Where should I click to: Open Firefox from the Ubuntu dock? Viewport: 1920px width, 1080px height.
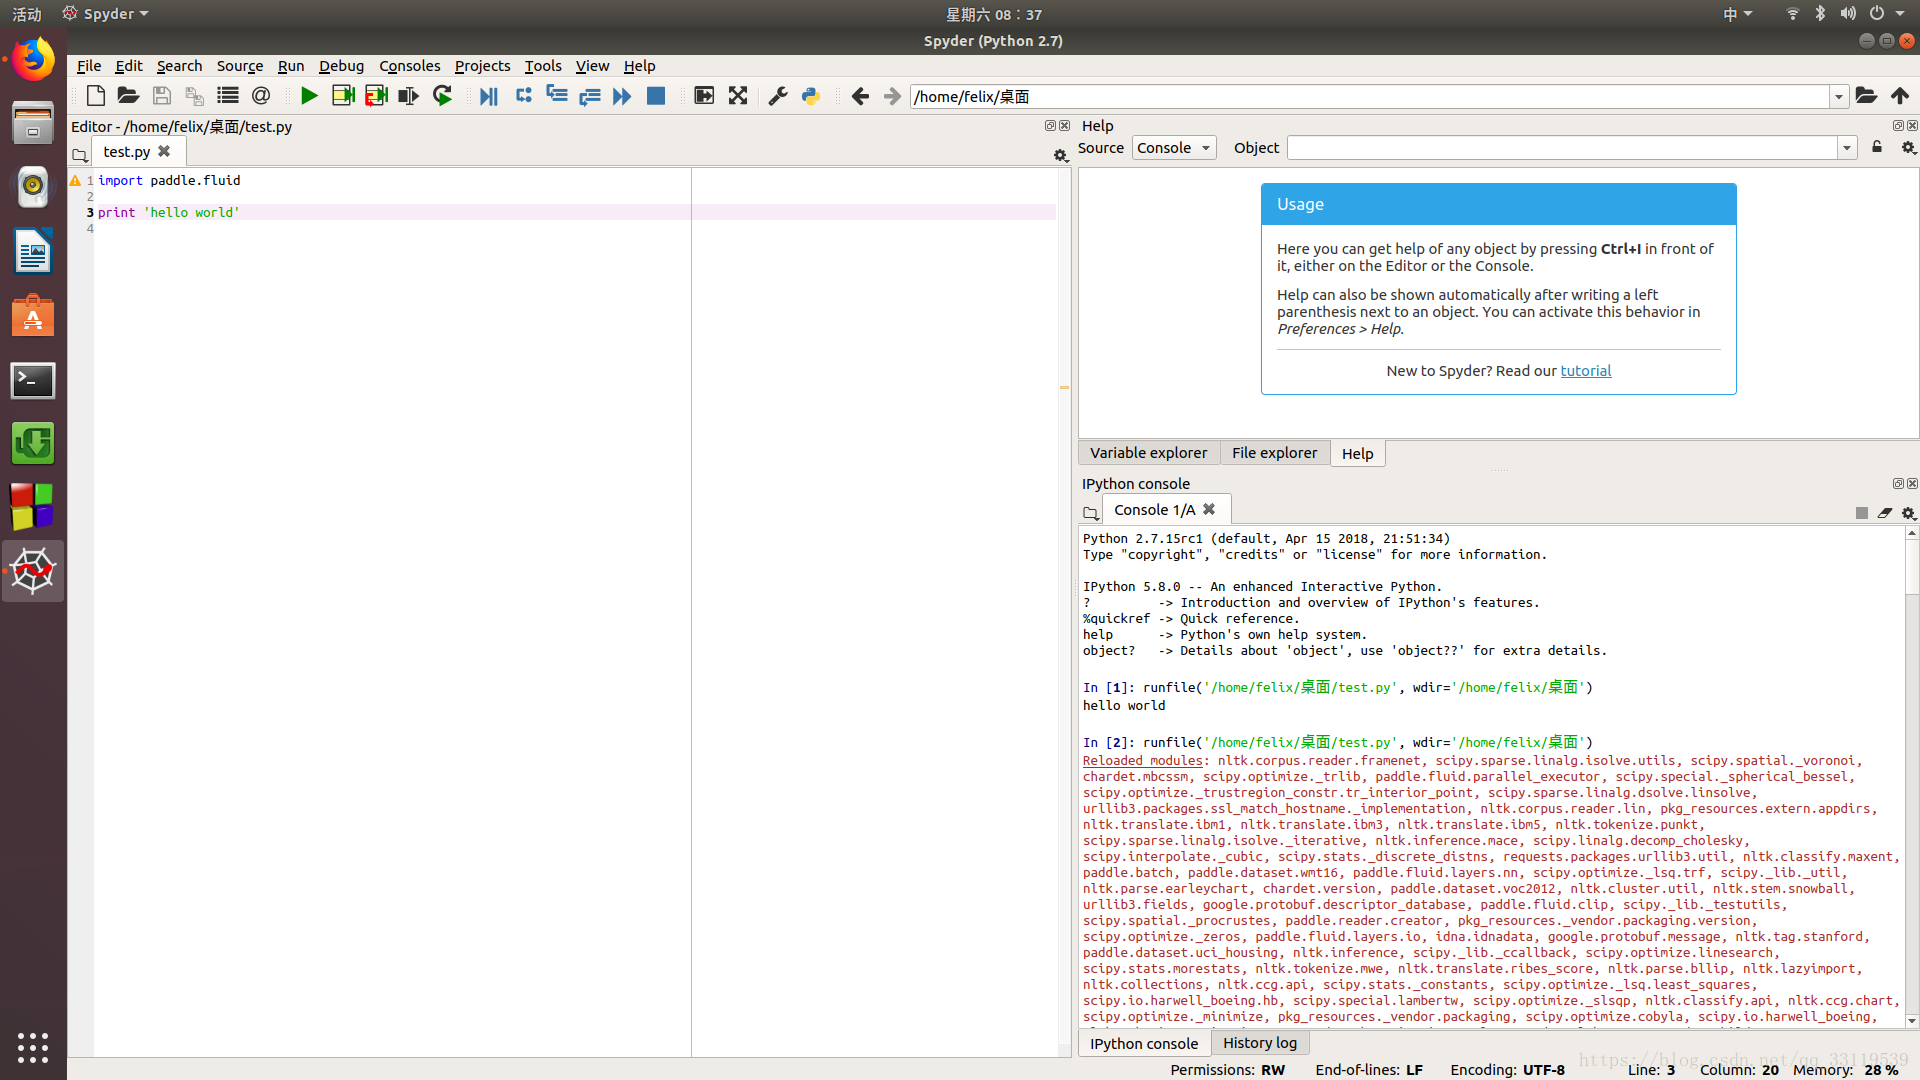coord(33,59)
